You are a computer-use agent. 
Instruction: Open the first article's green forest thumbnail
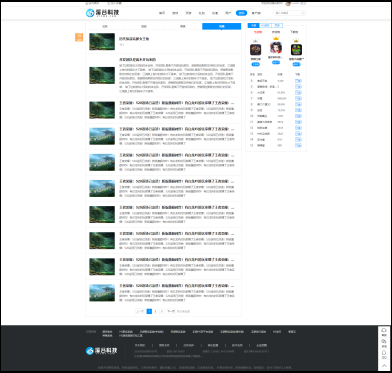102,42
